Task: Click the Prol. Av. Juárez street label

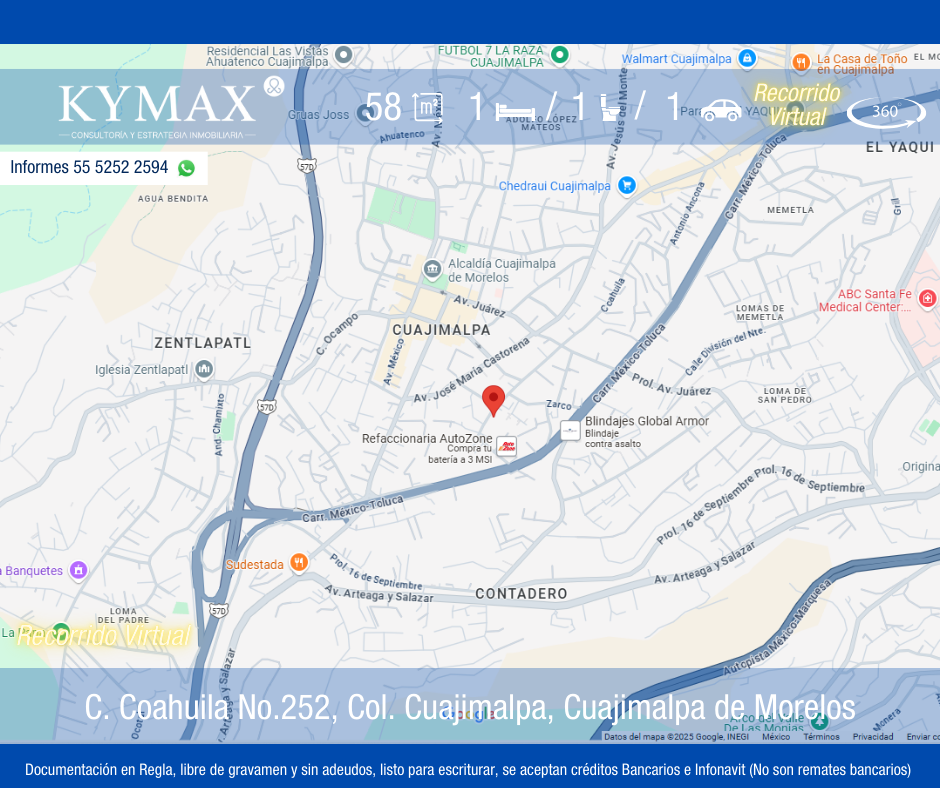Action: click(671, 386)
